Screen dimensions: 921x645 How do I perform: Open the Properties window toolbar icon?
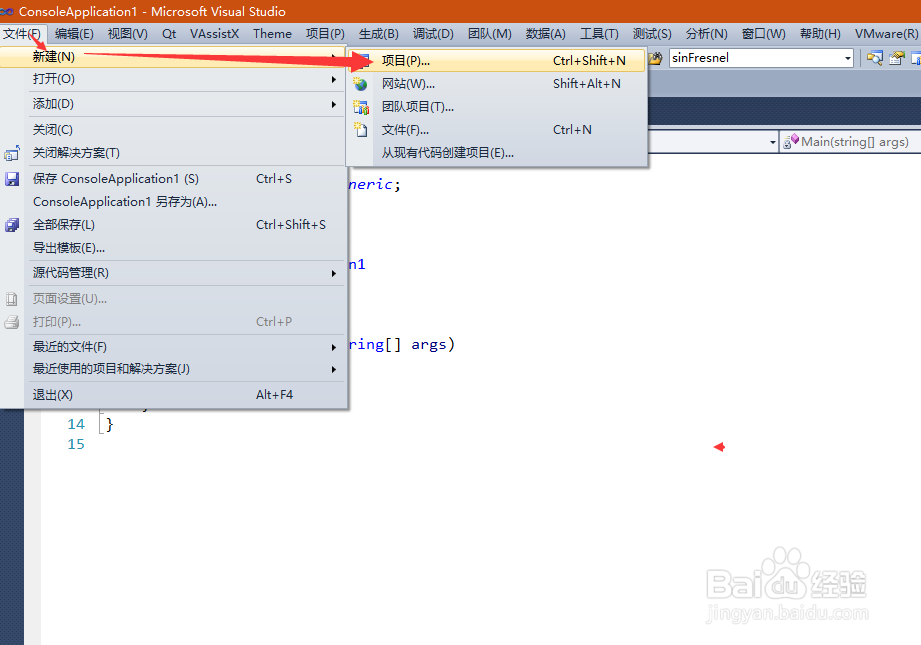point(896,58)
